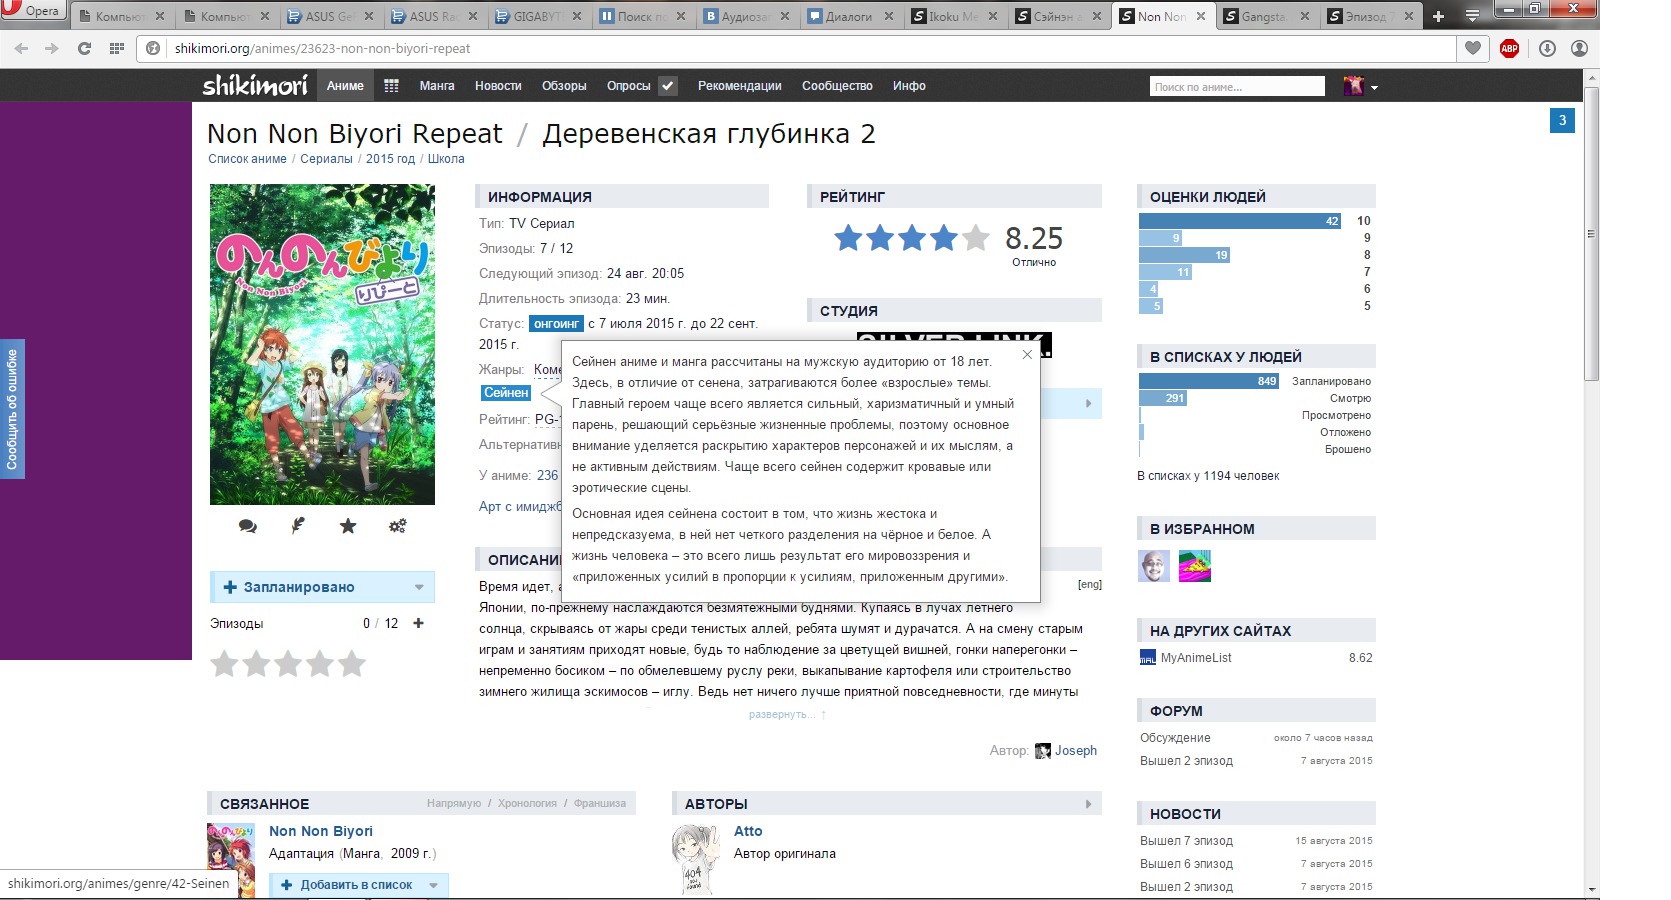This screenshot has width=1671, height=900.
Task: Increment watched episodes with plus icon
Action: click(x=418, y=623)
